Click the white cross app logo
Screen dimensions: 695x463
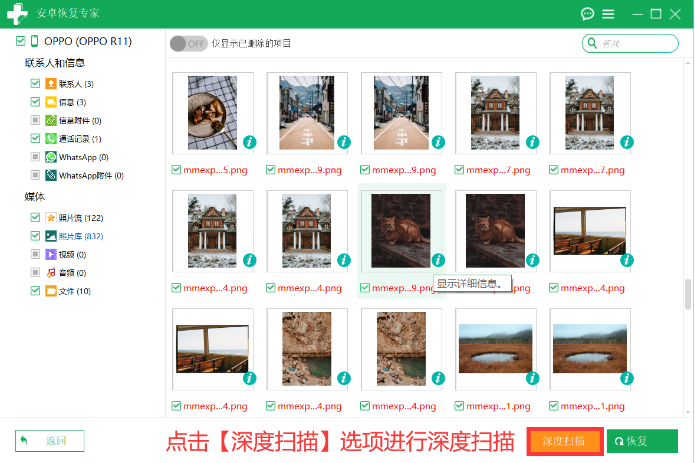pyautogui.click(x=17, y=14)
